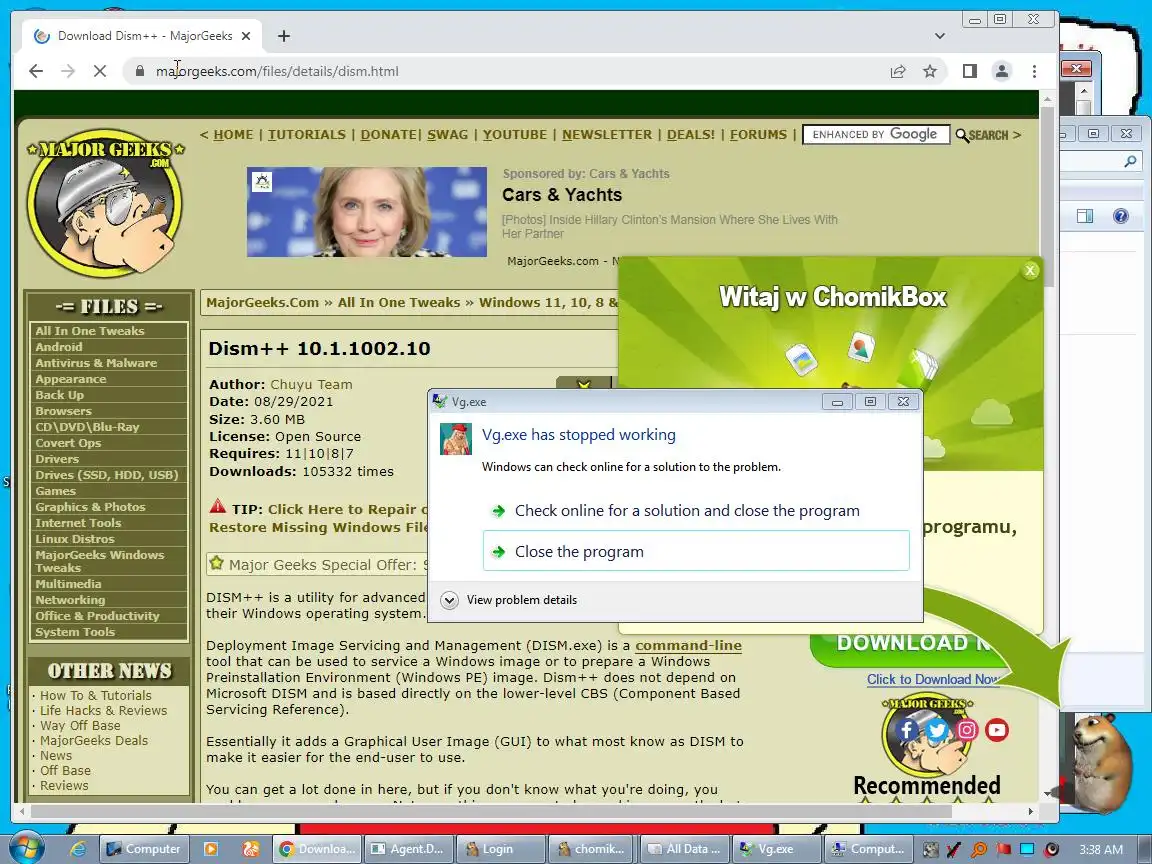
Task: Click help icon in background window
Action: [1120, 216]
